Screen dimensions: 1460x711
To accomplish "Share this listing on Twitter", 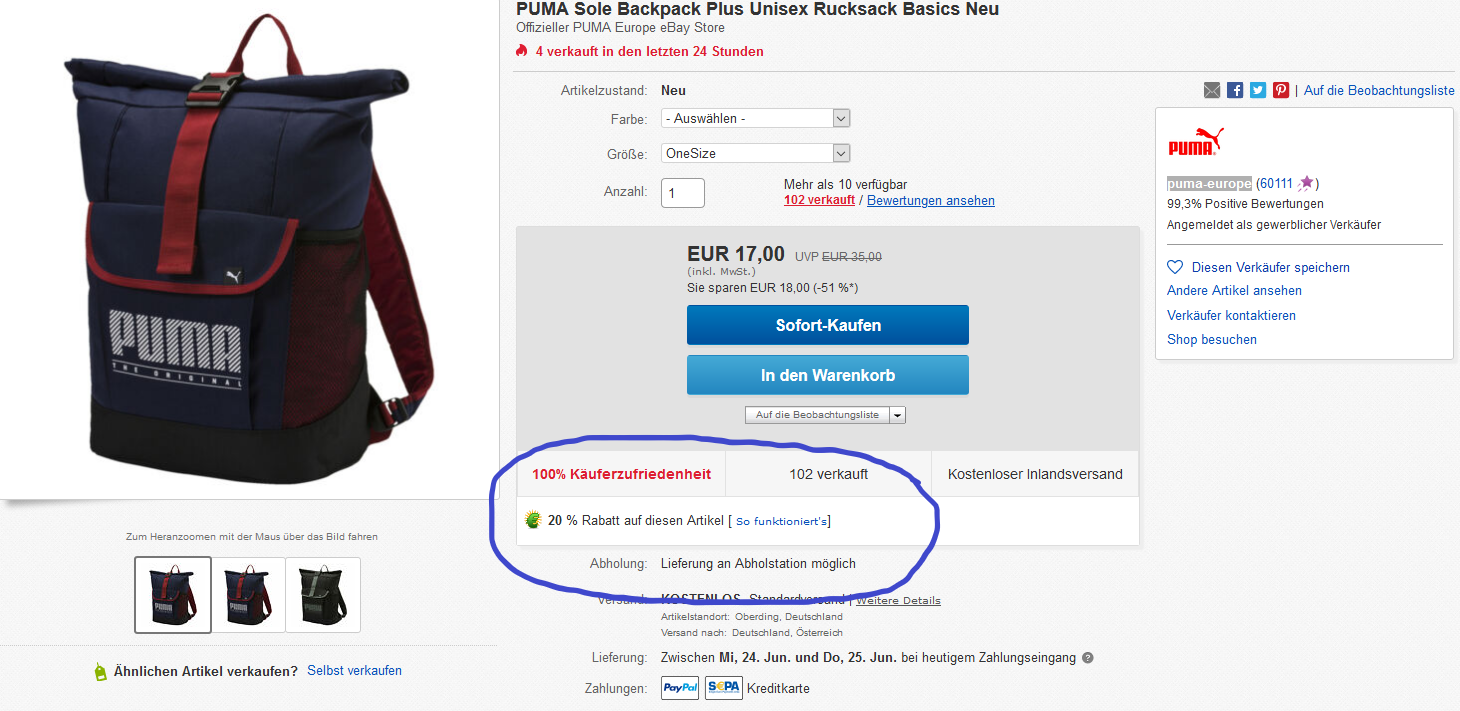I will [x=1258, y=90].
